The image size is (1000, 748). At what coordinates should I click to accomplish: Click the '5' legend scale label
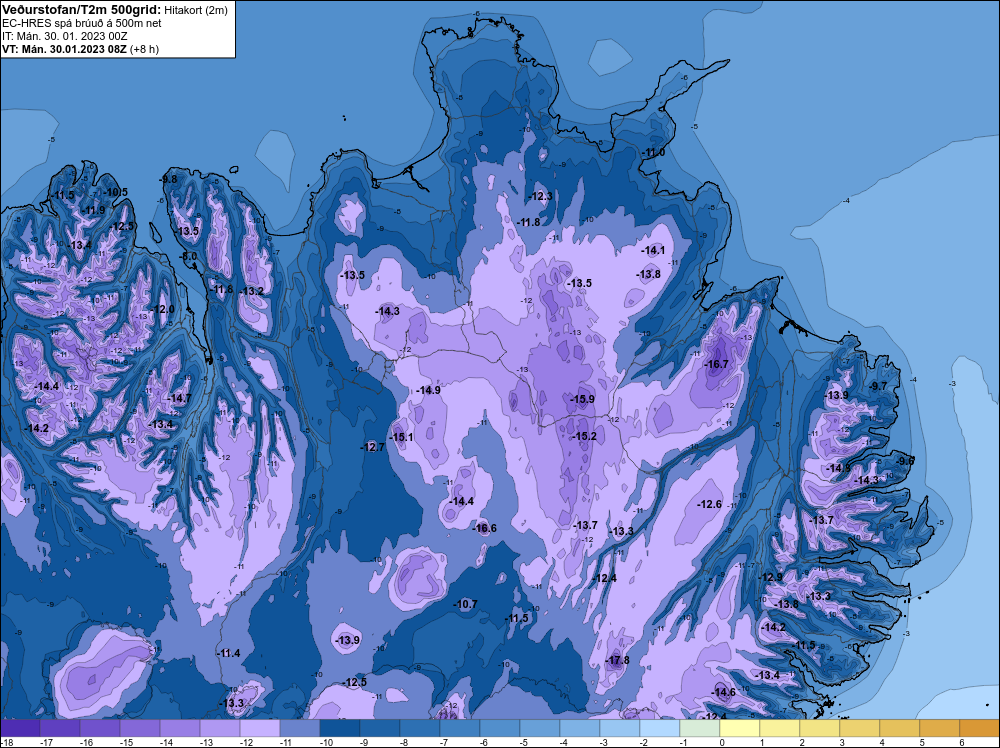point(922,742)
